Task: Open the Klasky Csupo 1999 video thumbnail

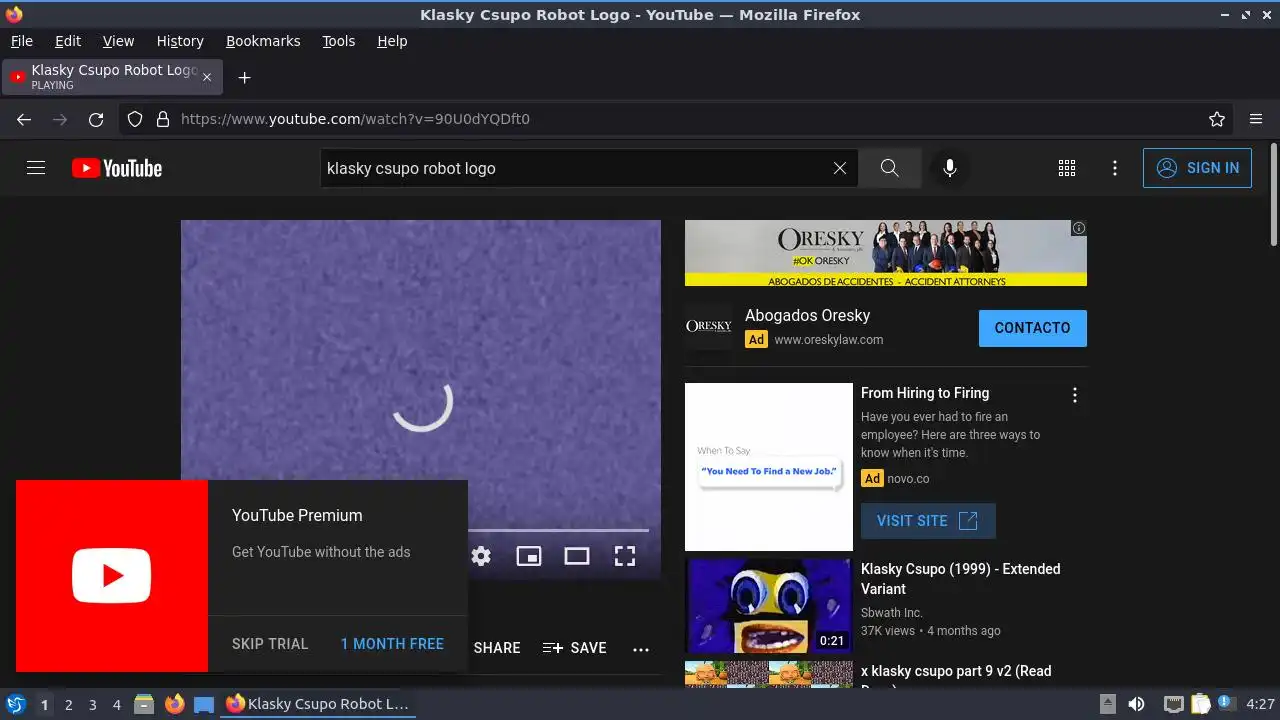Action: [768, 606]
